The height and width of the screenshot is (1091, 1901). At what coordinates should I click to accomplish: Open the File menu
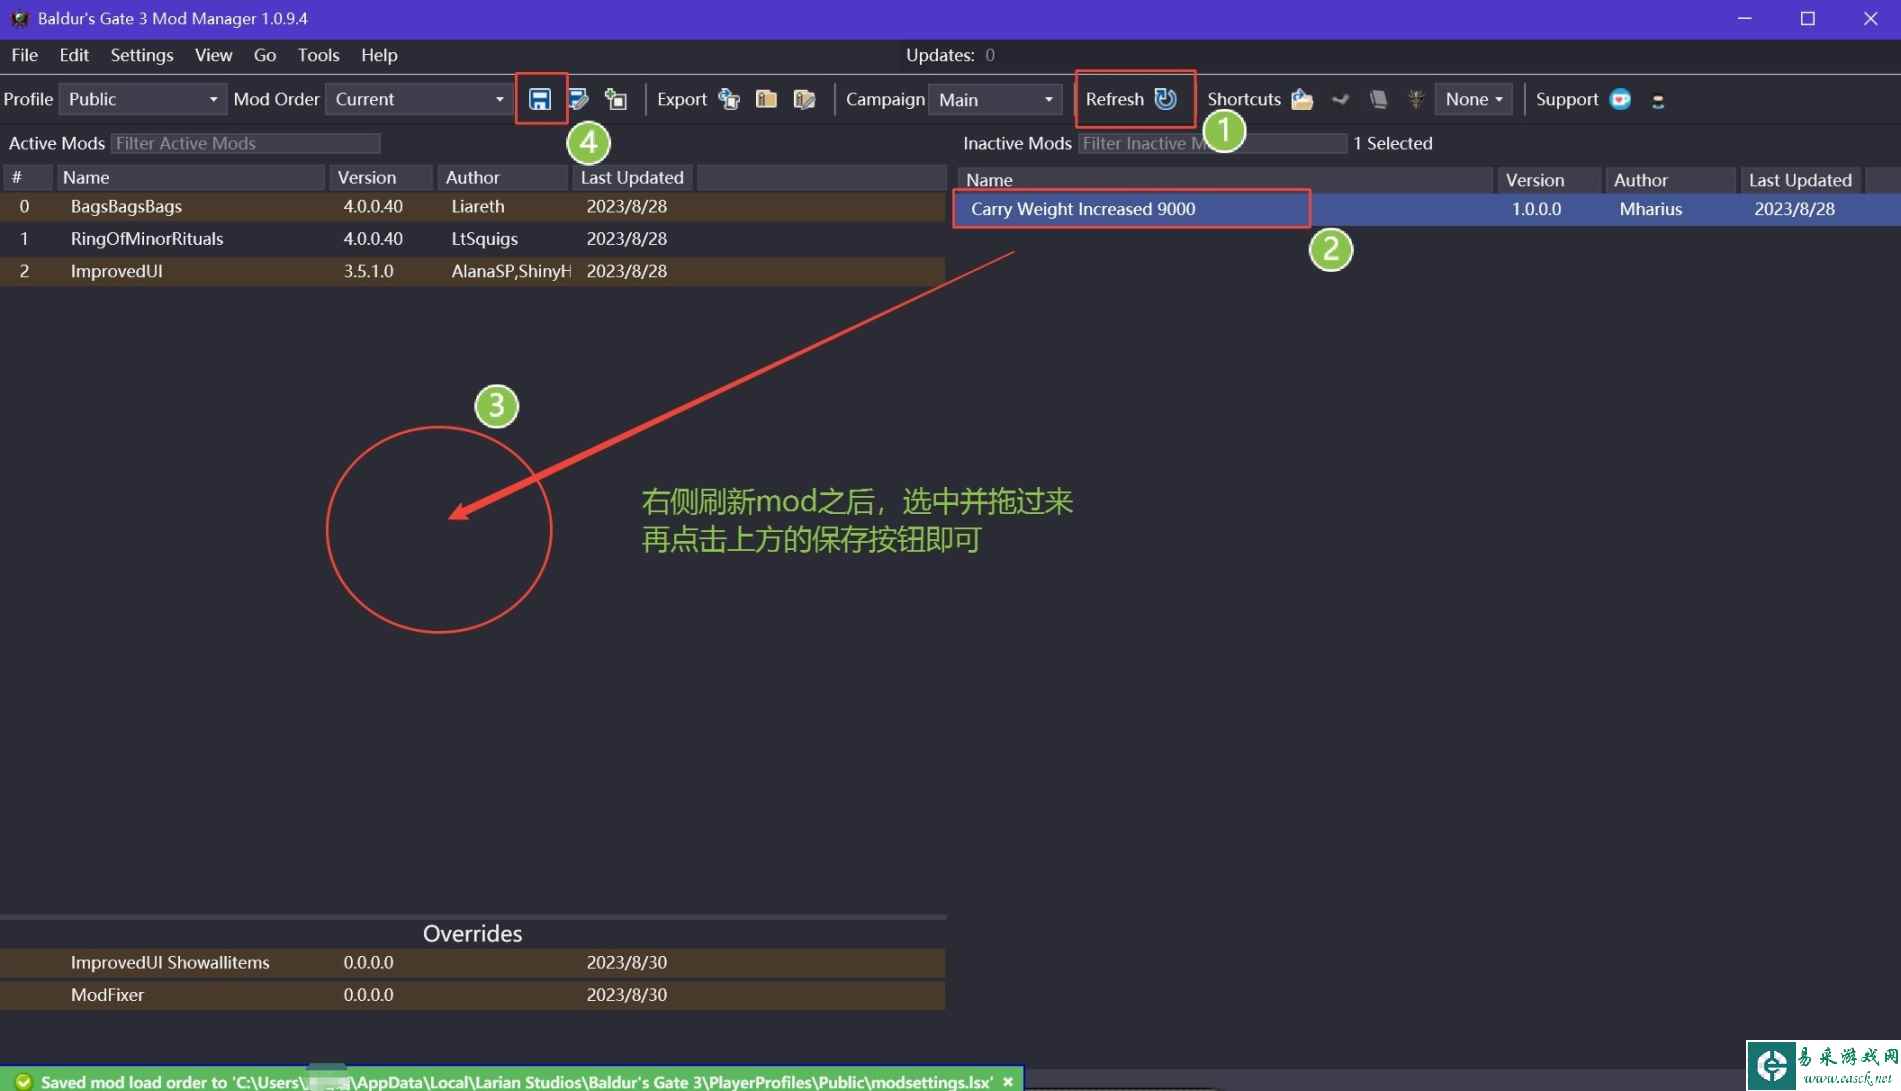coord(24,55)
